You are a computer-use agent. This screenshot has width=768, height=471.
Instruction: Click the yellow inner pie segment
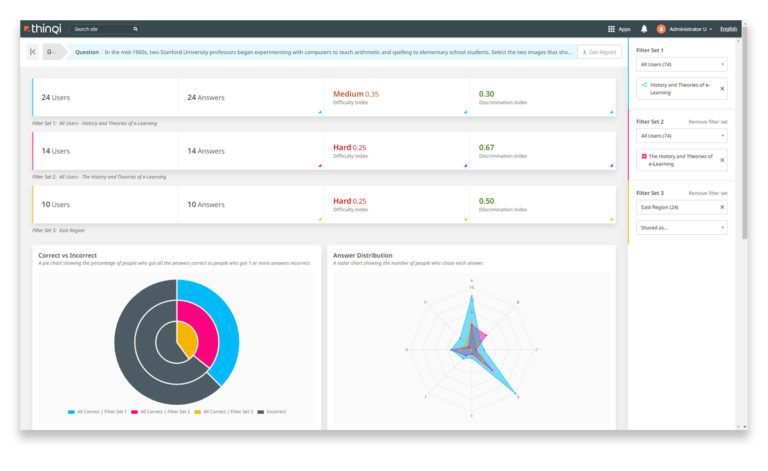tap(187, 339)
